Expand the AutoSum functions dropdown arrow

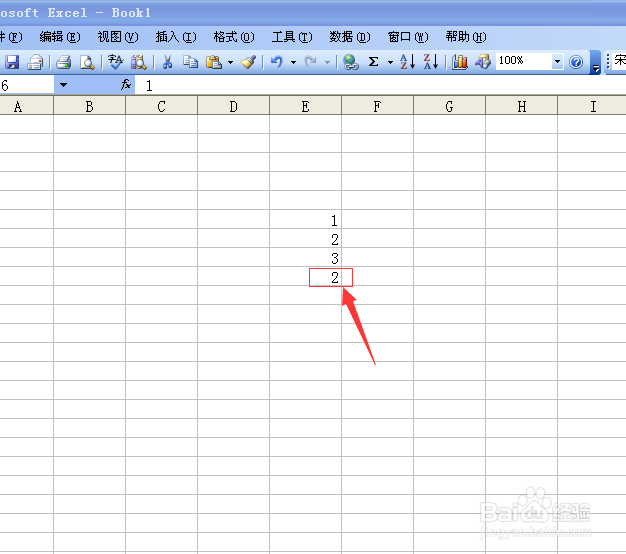(x=390, y=62)
